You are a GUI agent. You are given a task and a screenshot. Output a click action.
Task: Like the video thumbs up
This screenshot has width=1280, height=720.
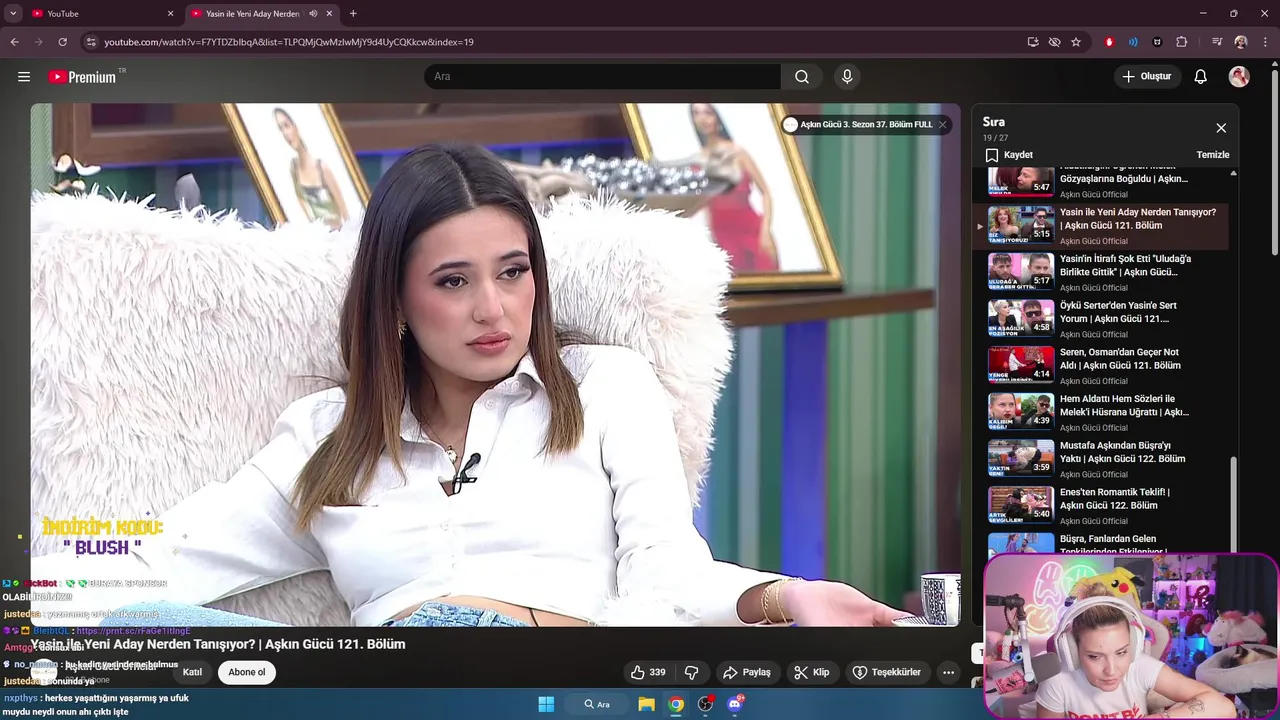[648, 672]
